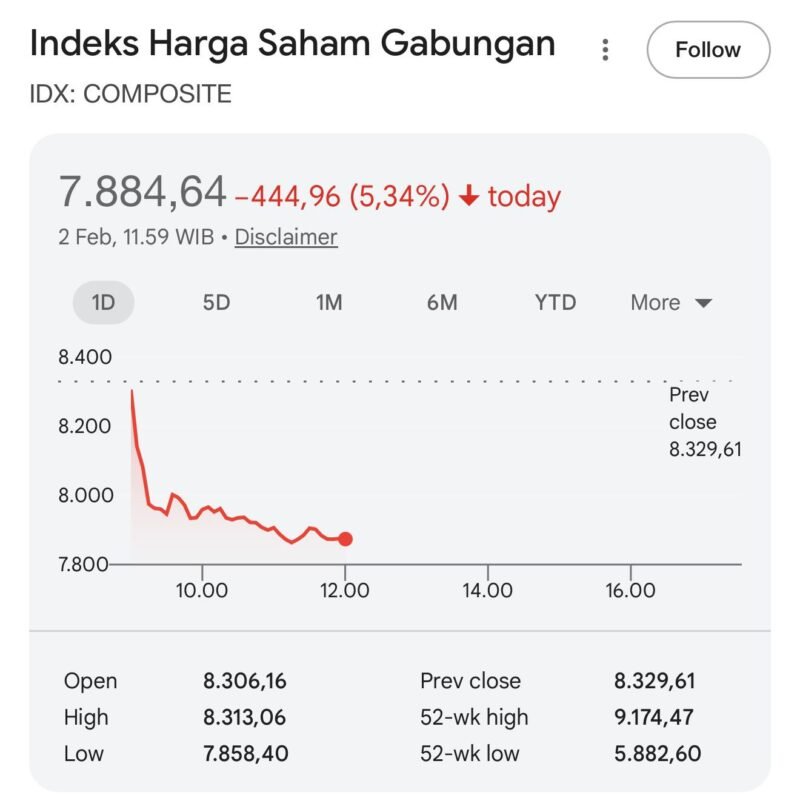Switch to the 1M chart range
800x812 pixels.
329,302
